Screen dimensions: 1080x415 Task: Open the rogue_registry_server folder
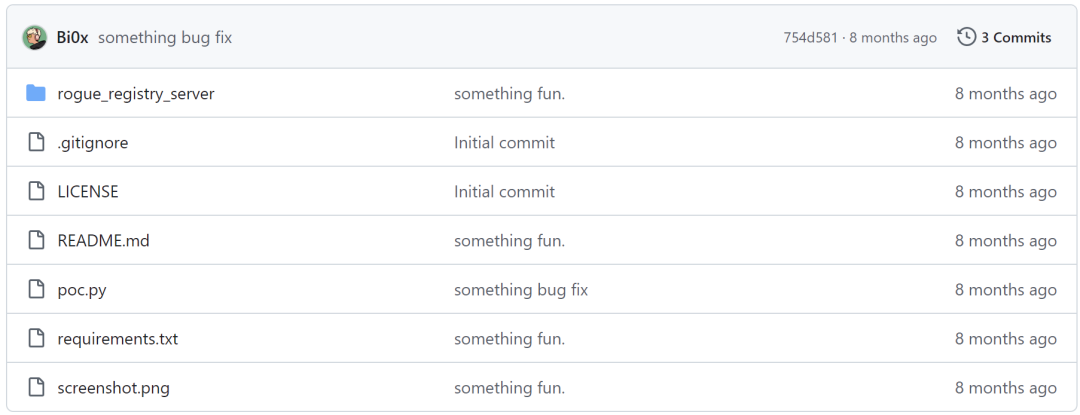point(136,94)
